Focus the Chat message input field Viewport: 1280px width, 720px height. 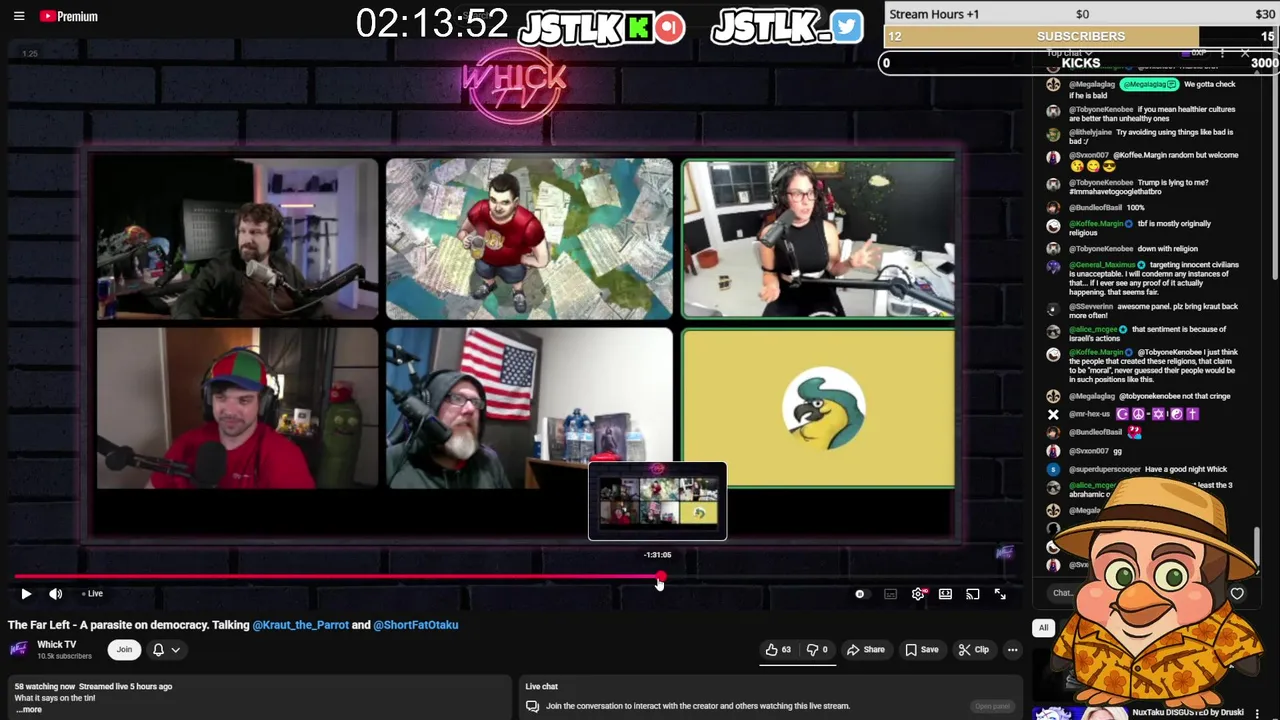[x=1062, y=593]
